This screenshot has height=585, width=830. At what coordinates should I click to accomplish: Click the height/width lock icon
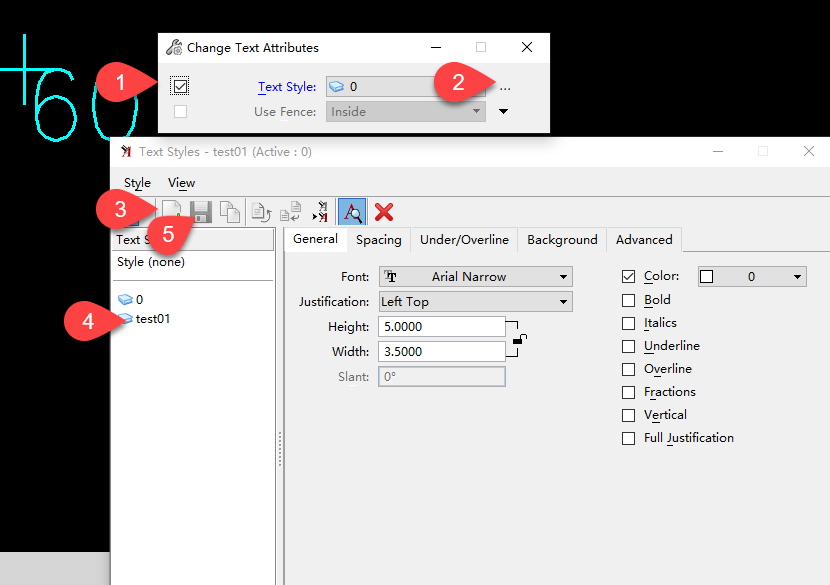[520, 339]
